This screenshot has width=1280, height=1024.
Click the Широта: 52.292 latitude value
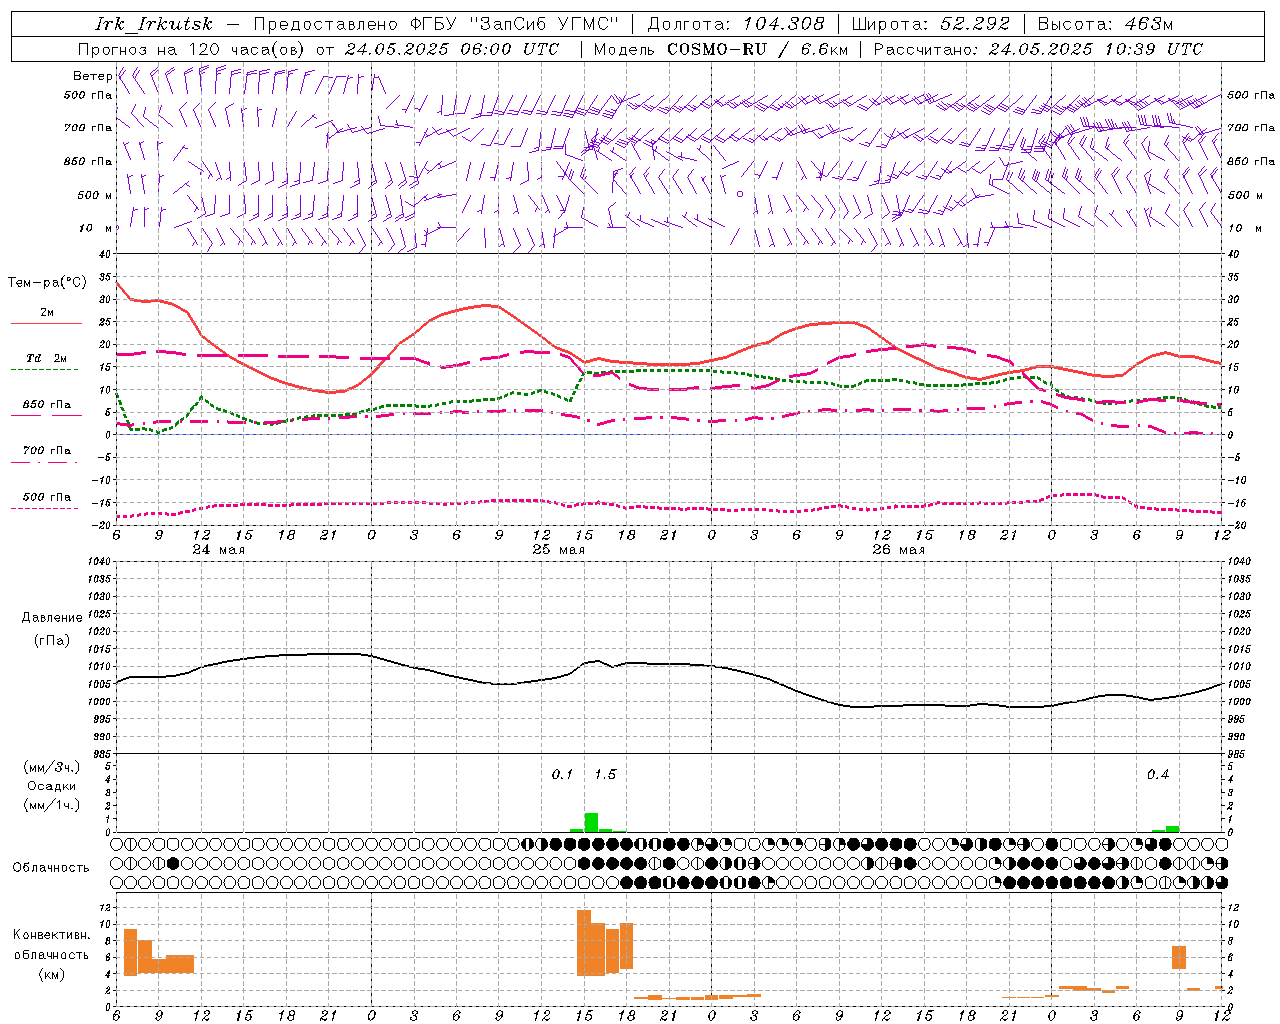pyautogui.click(x=931, y=24)
